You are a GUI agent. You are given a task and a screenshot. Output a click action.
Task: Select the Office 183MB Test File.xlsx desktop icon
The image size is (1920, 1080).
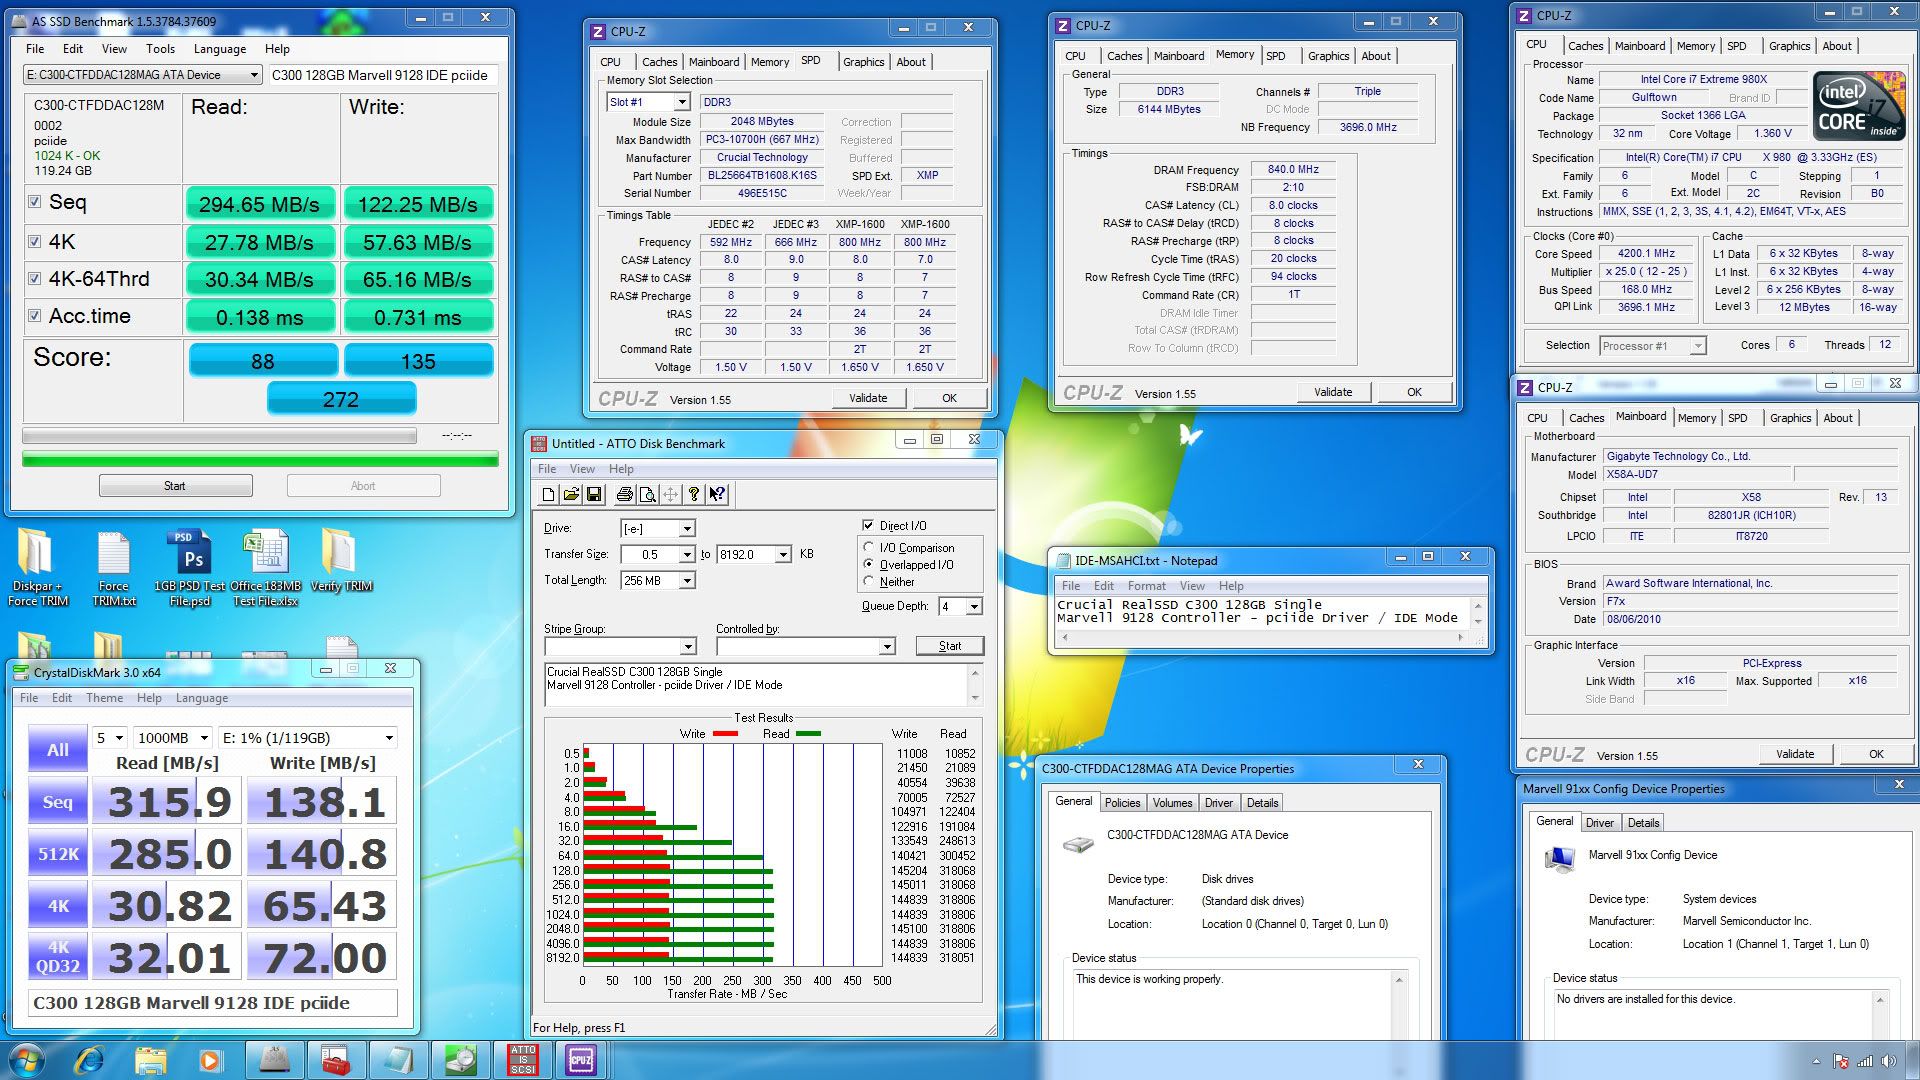coord(266,567)
